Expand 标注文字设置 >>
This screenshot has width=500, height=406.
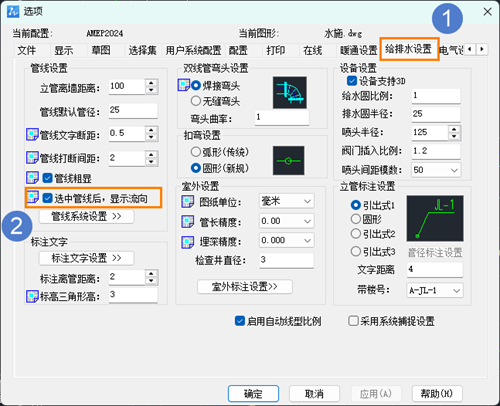(86, 258)
